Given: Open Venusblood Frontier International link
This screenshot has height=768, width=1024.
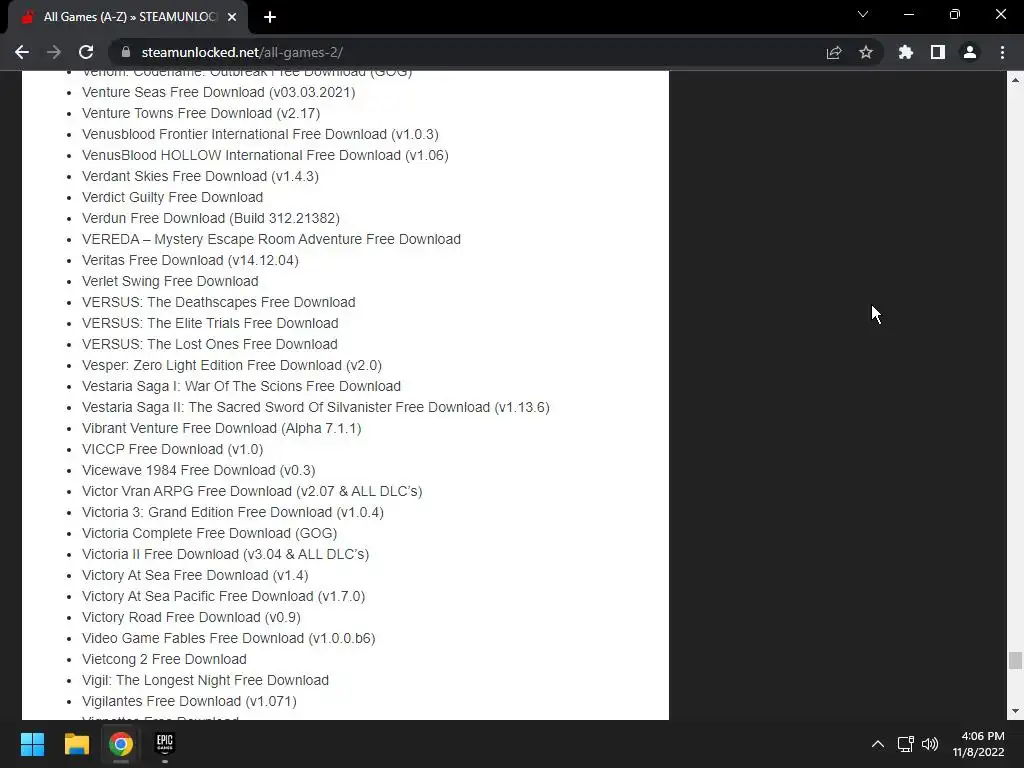Looking at the screenshot, I should [x=260, y=134].
